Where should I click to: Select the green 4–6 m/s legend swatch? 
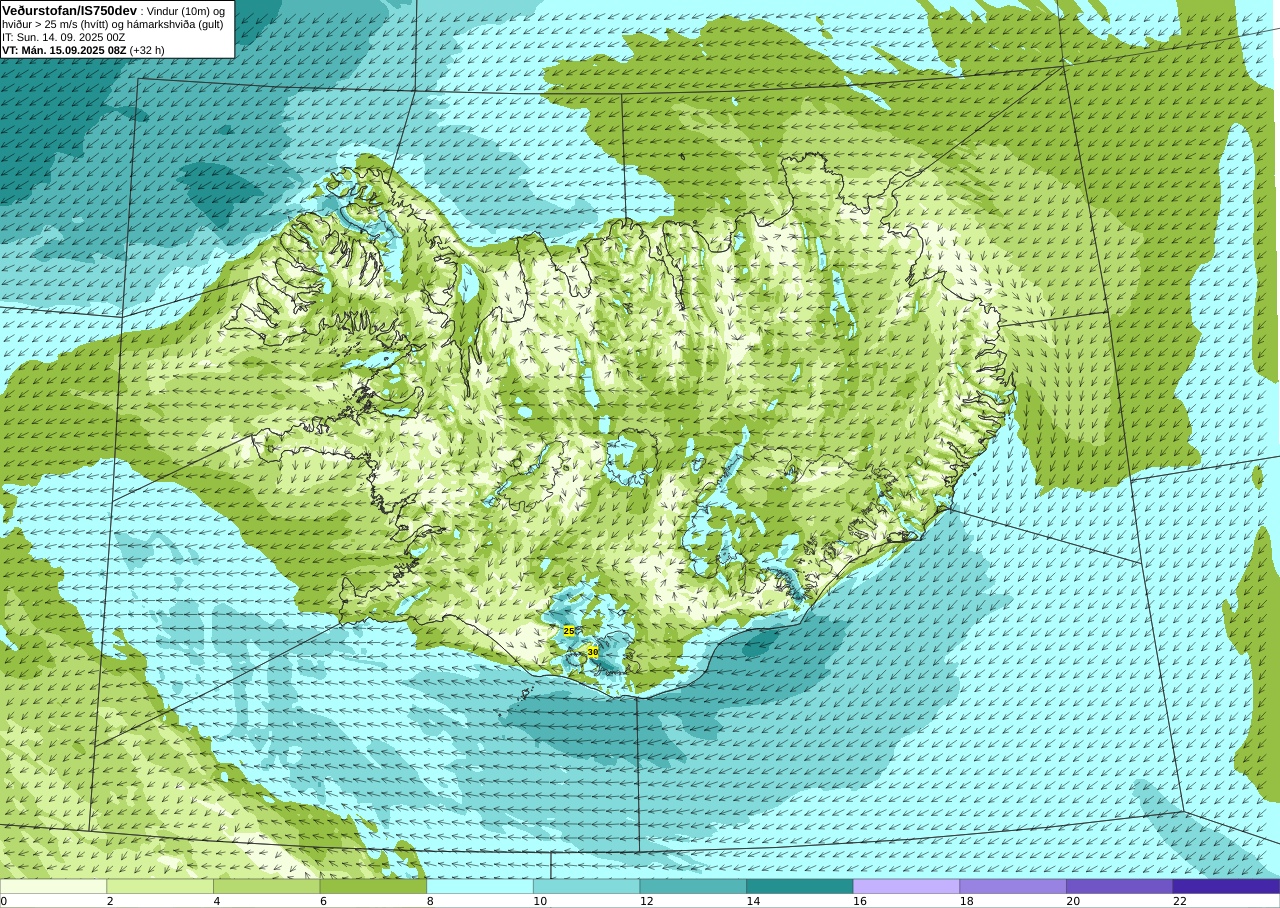(x=267, y=886)
